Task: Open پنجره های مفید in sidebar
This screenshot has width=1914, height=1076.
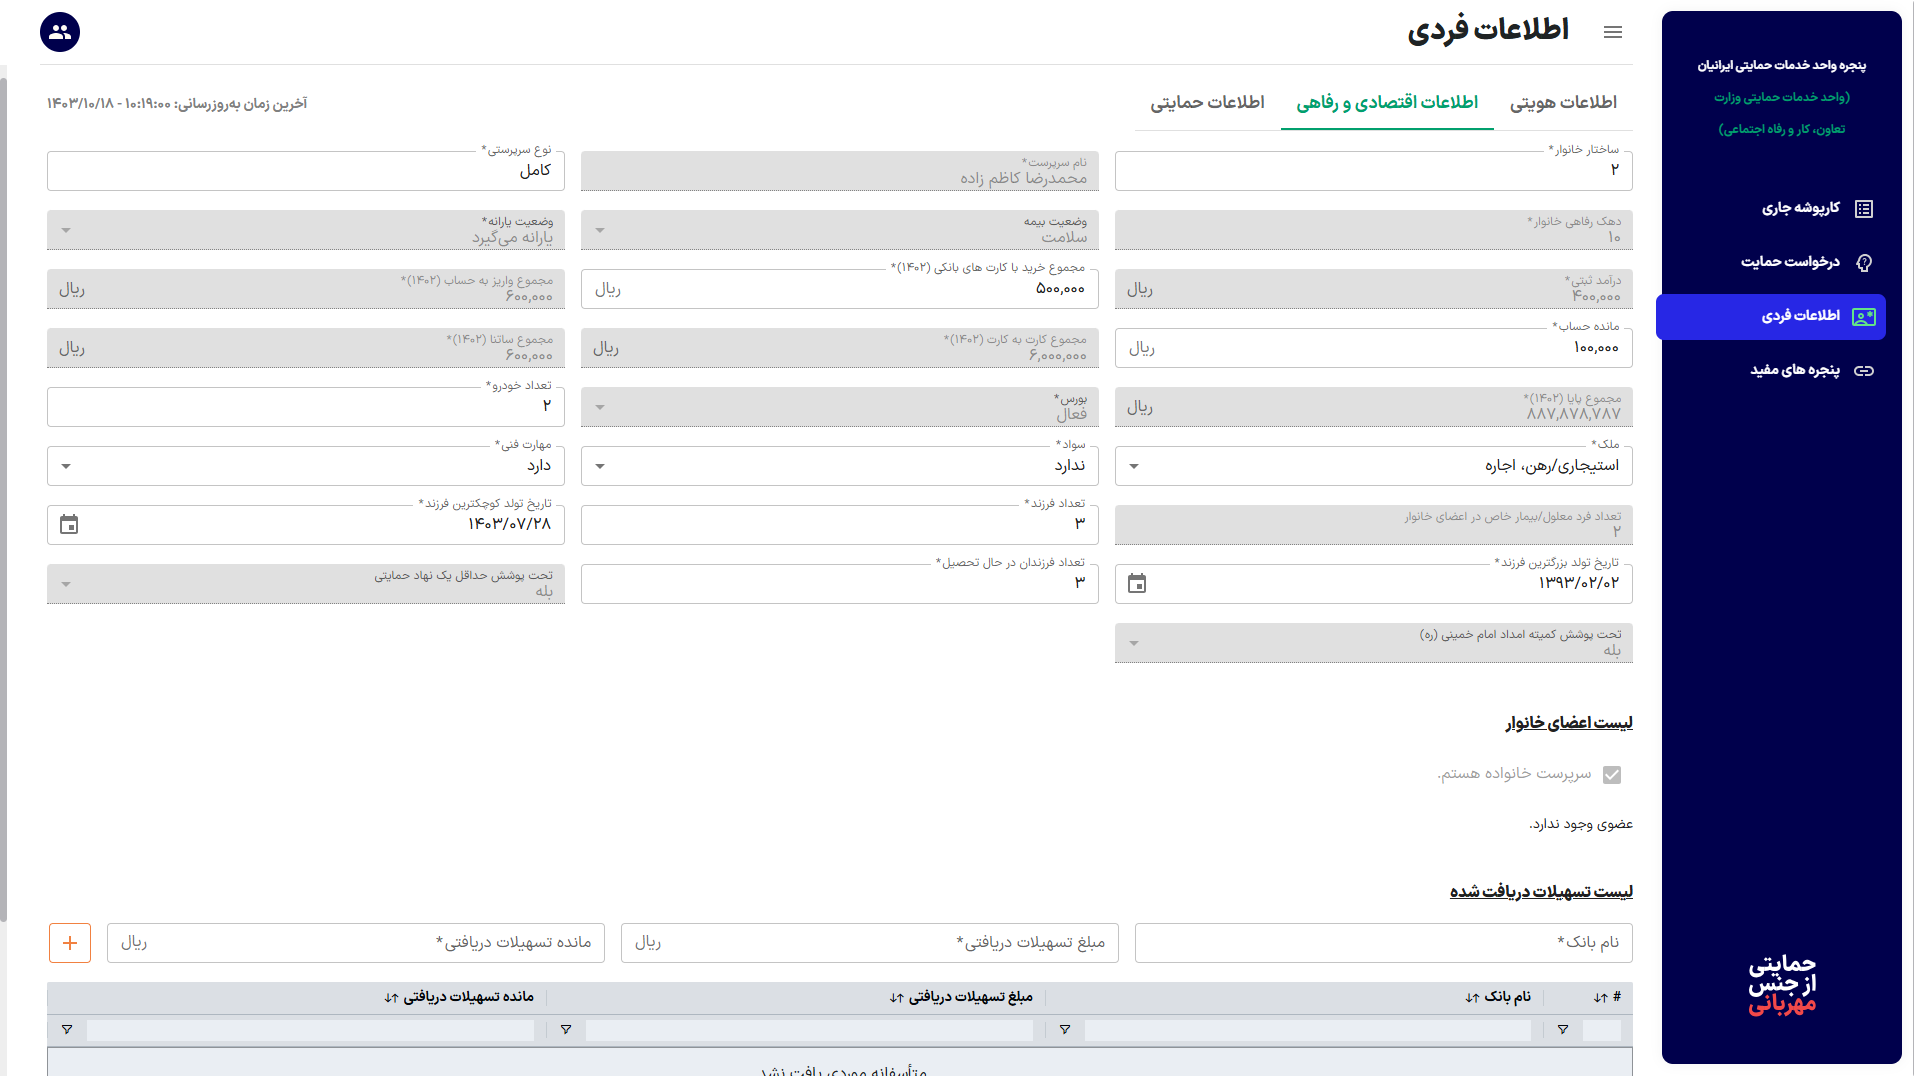Action: click(1795, 371)
